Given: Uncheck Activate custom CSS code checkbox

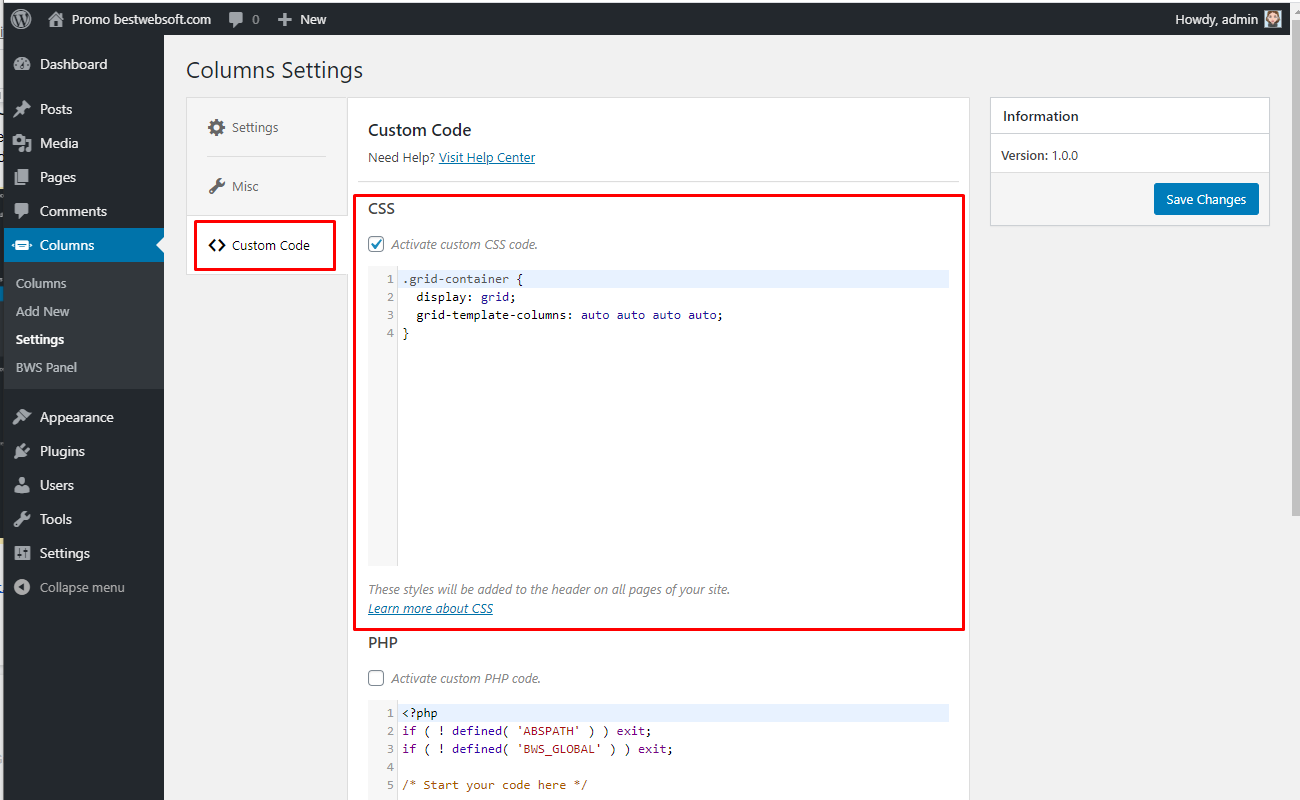Looking at the screenshot, I should click(376, 244).
